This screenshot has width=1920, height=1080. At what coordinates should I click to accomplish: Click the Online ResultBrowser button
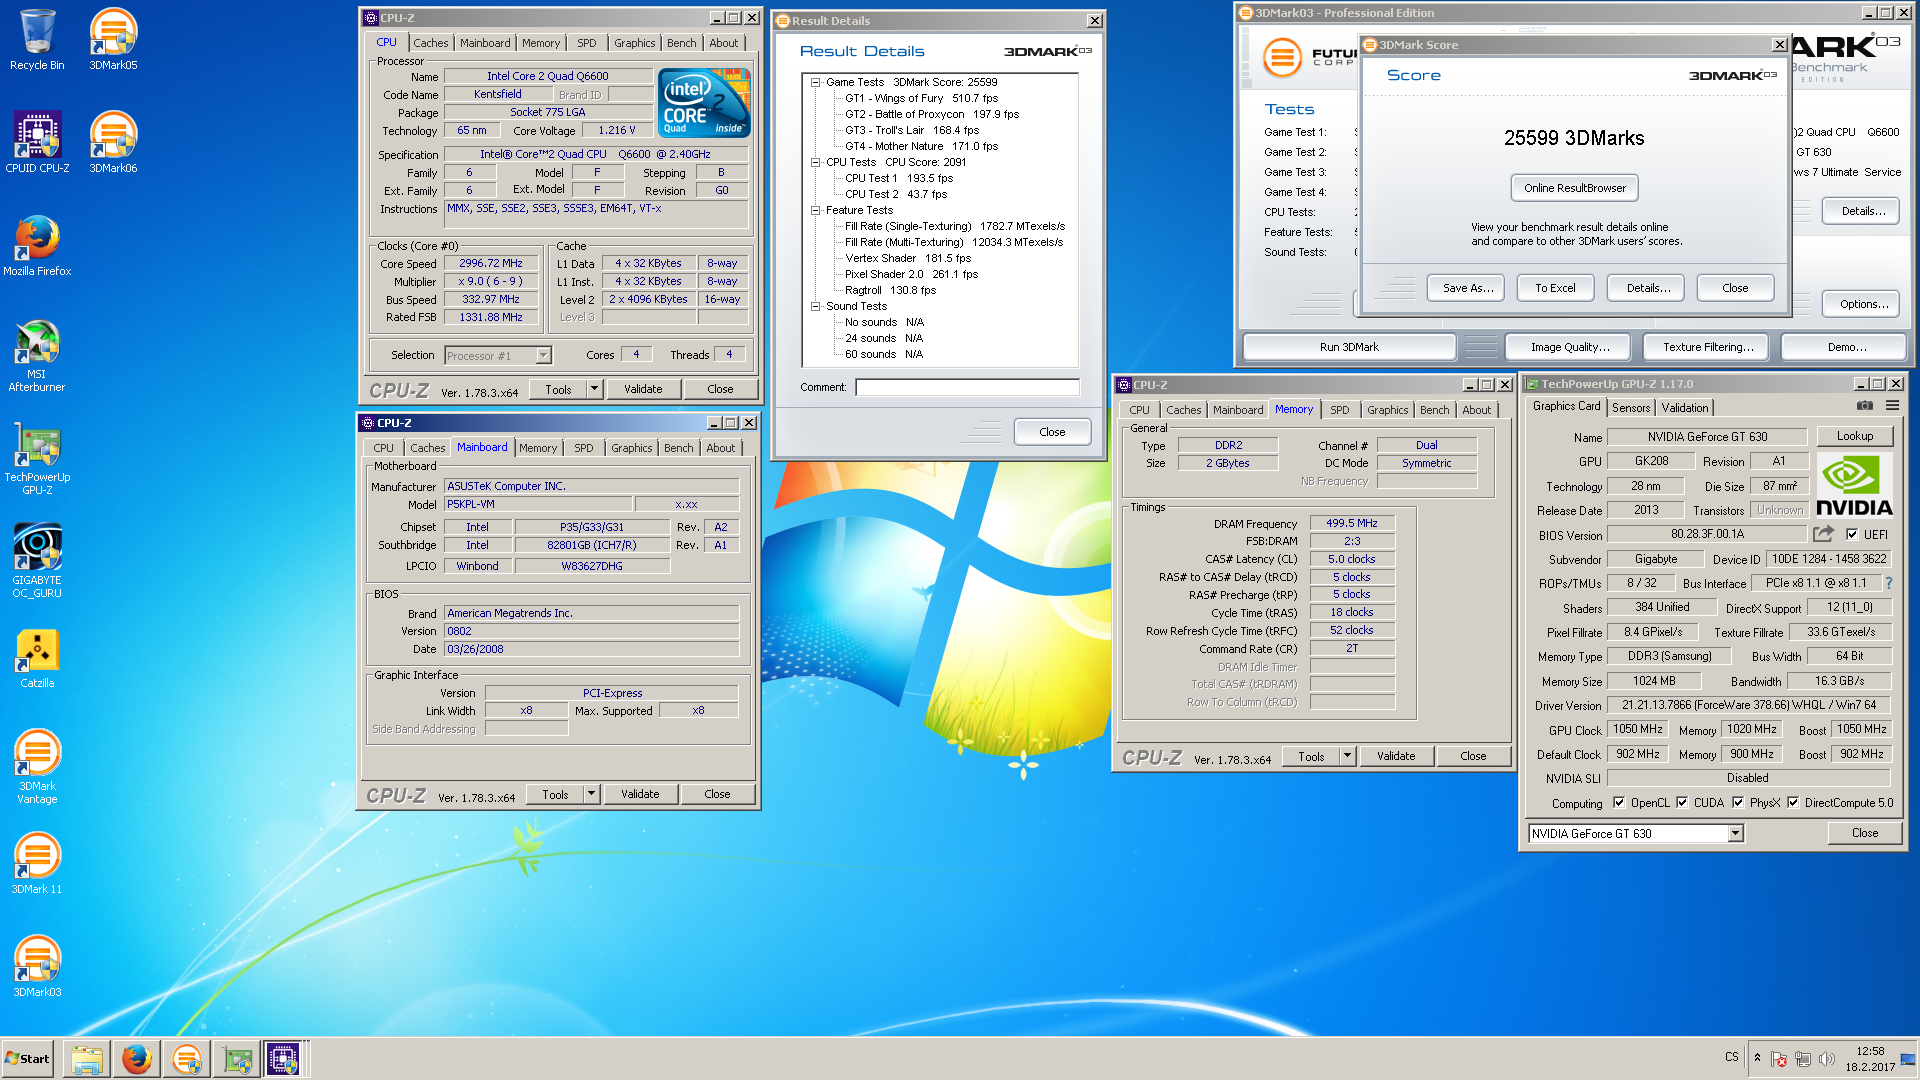pos(1574,188)
